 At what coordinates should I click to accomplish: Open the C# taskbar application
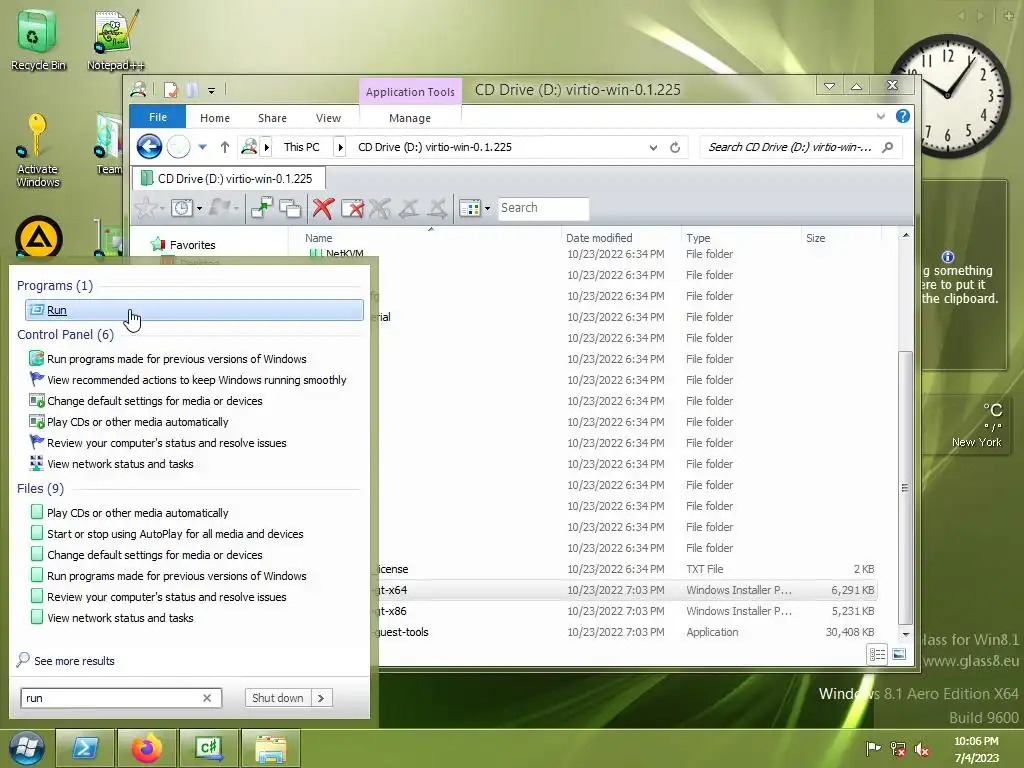tap(208, 748)
